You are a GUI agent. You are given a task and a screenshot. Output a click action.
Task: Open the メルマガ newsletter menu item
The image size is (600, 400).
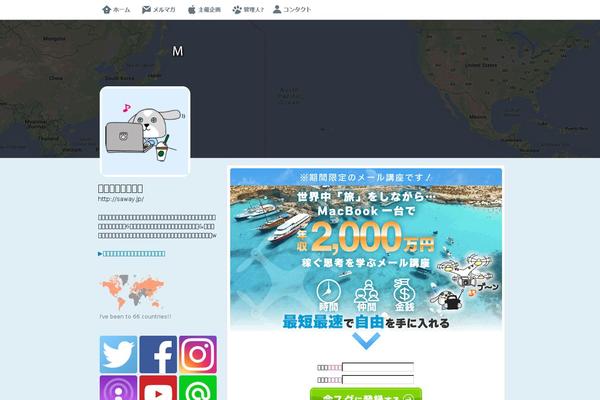158,10
